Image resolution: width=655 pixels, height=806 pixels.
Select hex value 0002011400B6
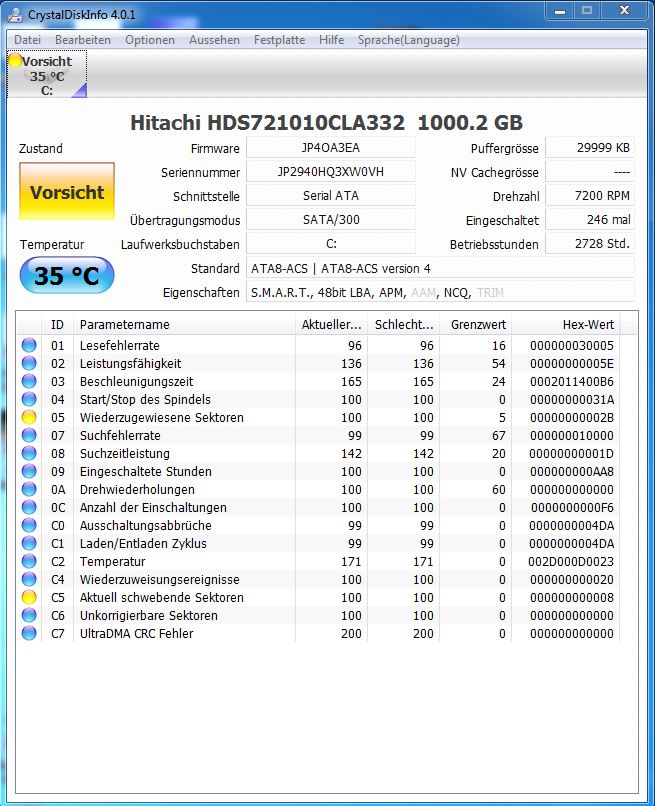click(572, 381)
